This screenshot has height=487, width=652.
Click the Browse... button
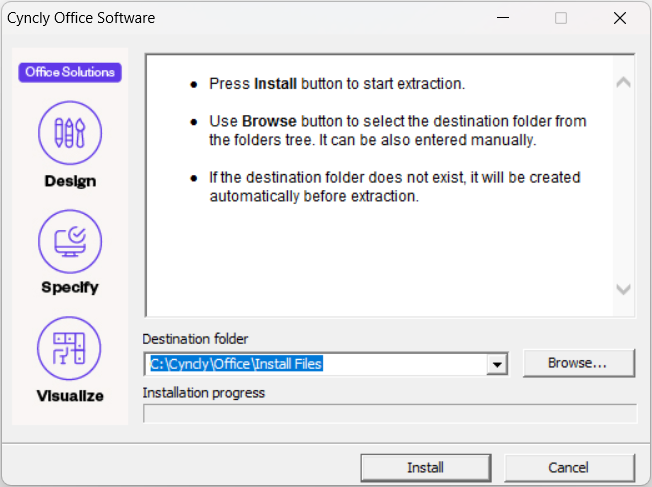[x=578, y=363]
